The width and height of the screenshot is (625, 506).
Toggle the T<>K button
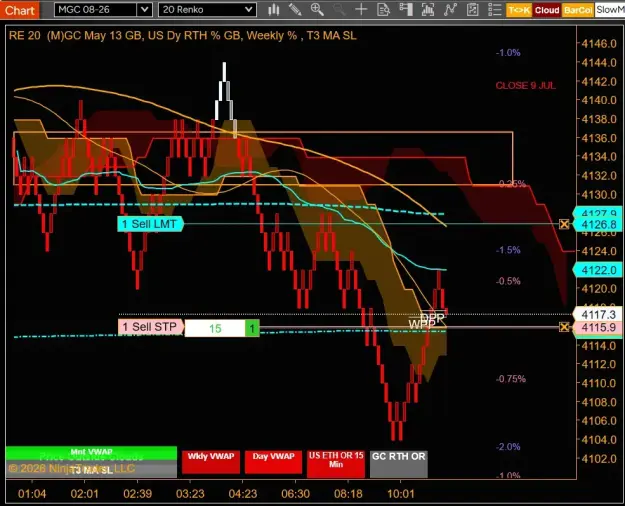pos(519,10)
